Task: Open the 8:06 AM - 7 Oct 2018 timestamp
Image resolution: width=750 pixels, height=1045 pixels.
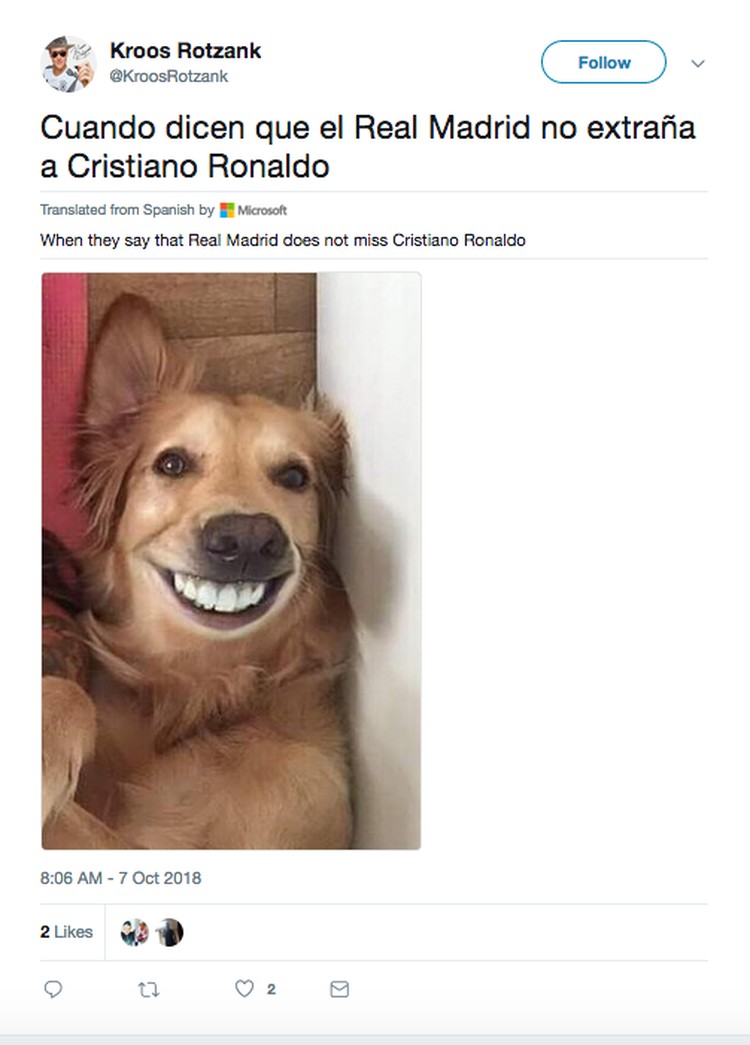Action: pyautogui.click(x=121, y=878)
